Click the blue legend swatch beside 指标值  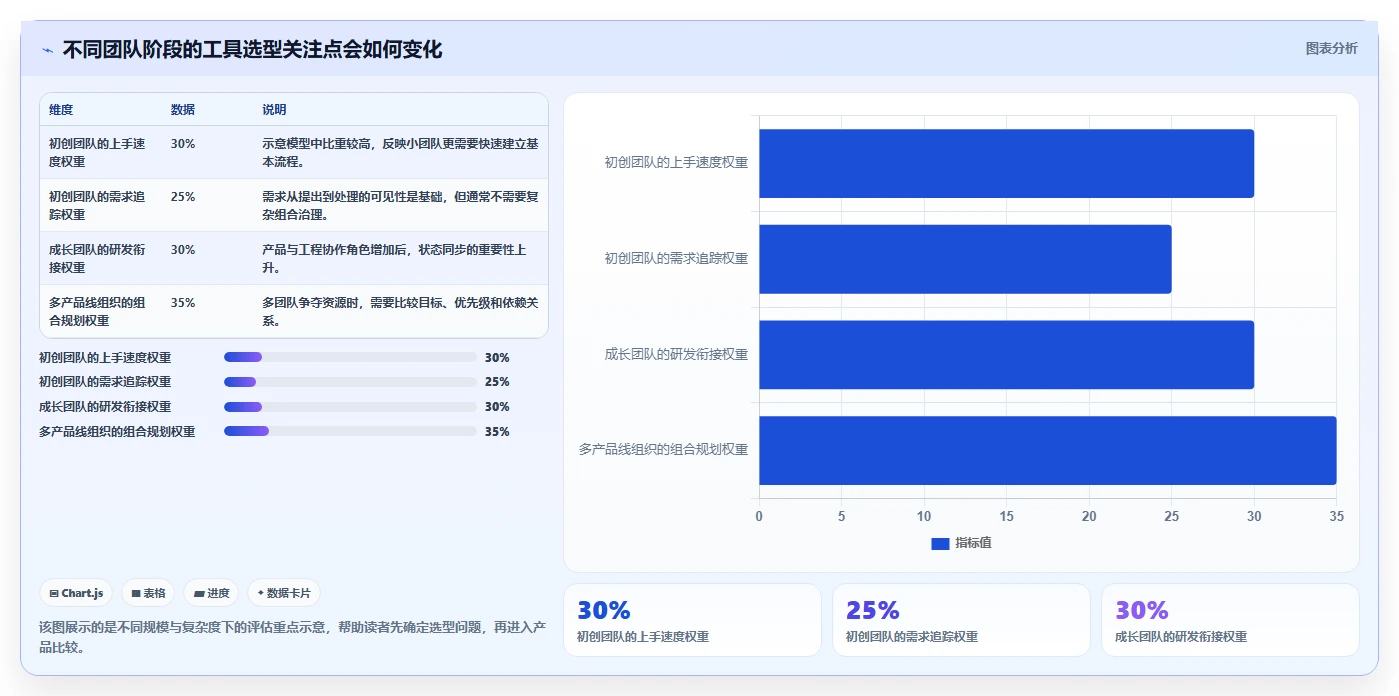tap(940, 543)
